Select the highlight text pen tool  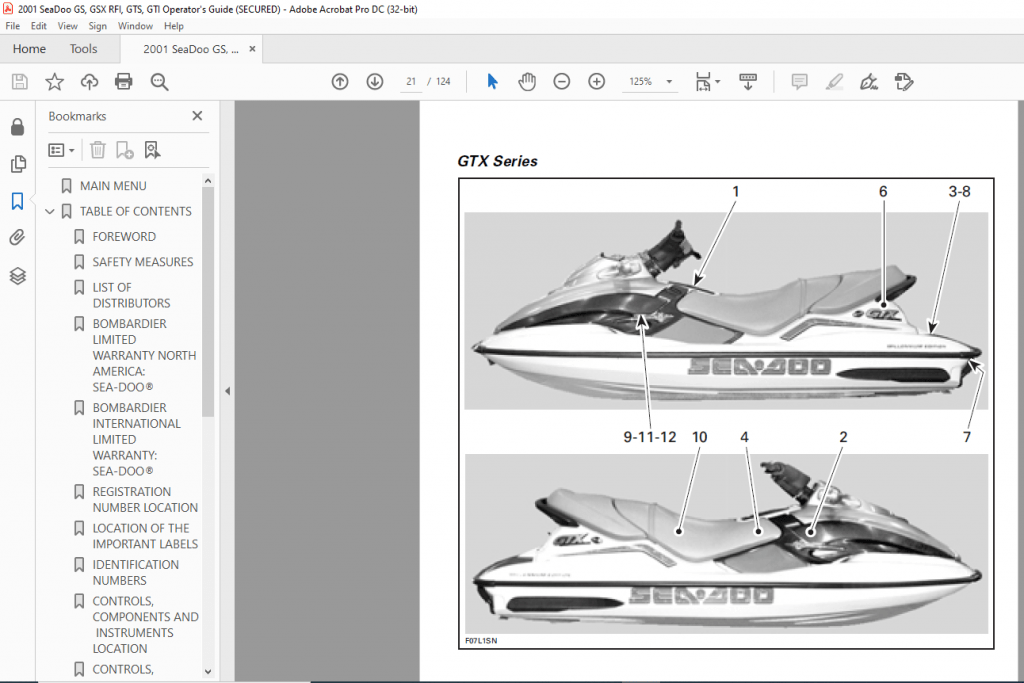834,82
